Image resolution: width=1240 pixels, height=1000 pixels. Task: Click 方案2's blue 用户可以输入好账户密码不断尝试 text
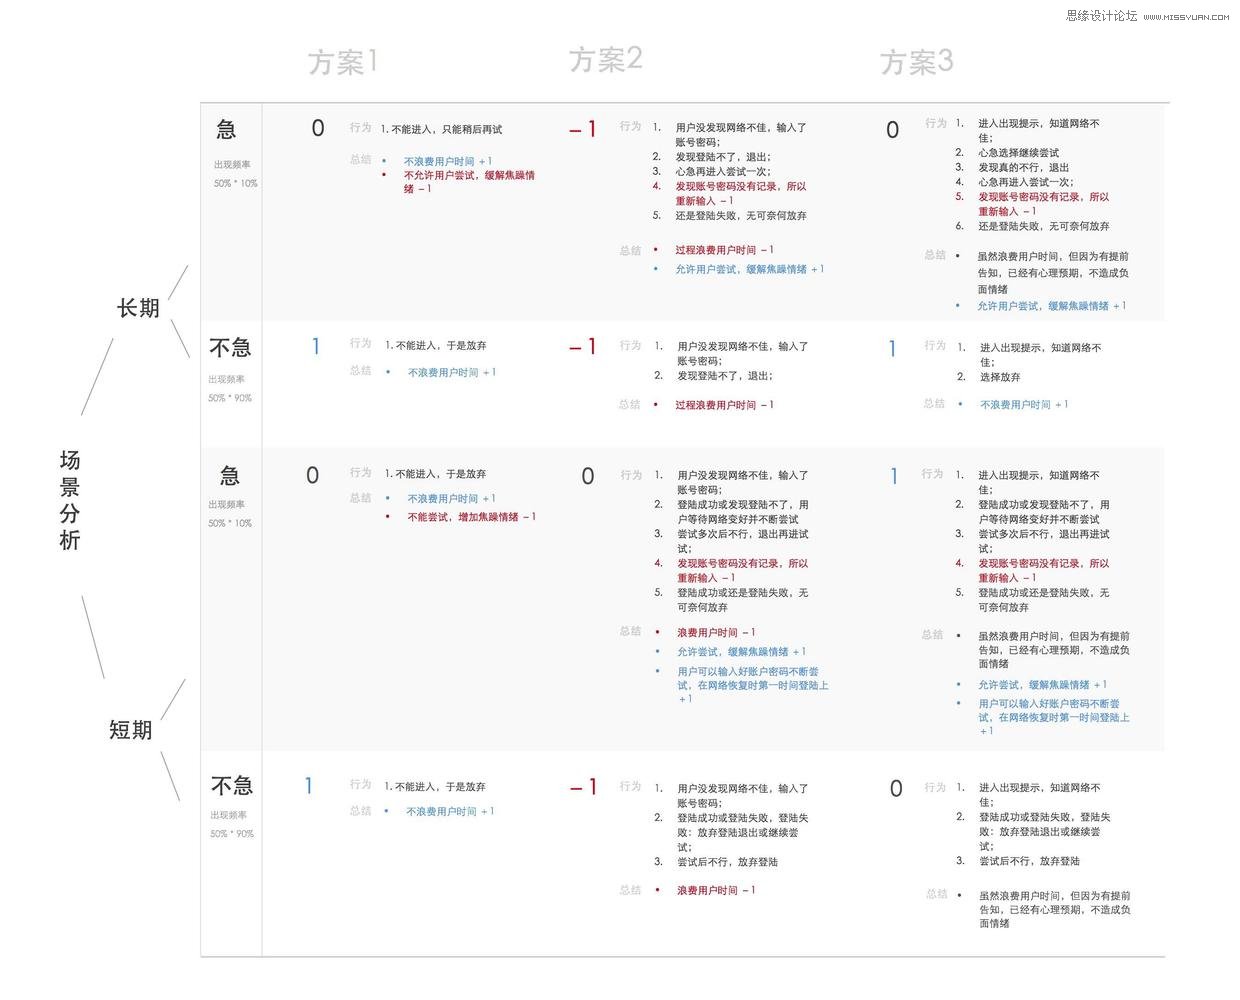pyautogui.click(x=753, y=685)
